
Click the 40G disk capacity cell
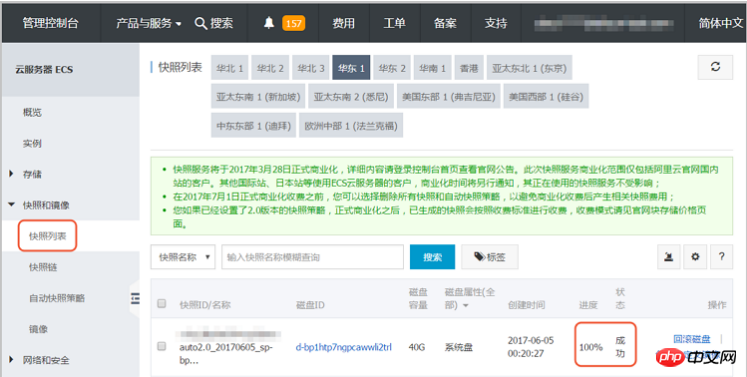click(x=416, y=347)
